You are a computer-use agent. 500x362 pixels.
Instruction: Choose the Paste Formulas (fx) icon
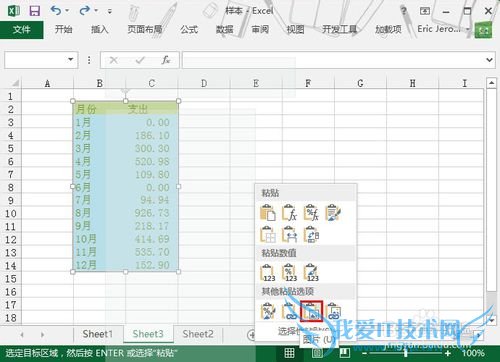(289, 213)
